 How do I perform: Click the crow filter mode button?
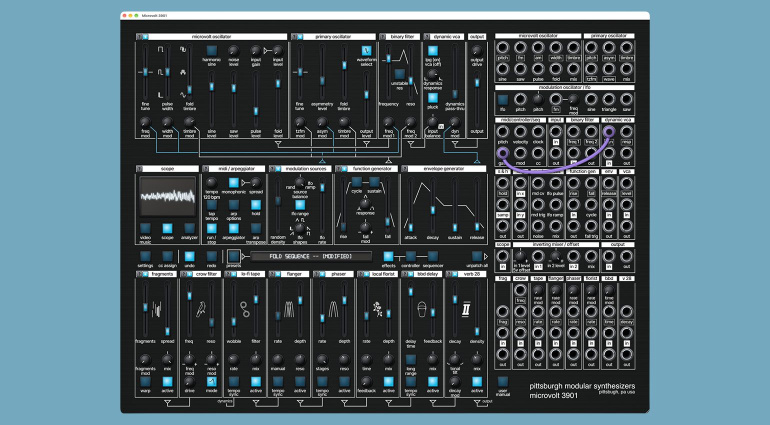pyautogui.click(x=212, y=381)
